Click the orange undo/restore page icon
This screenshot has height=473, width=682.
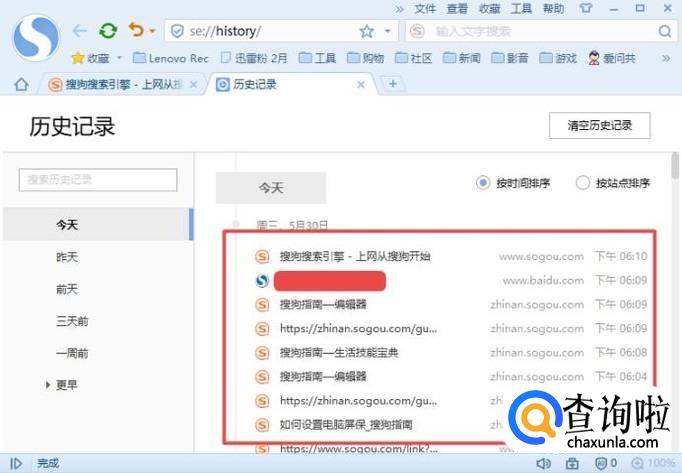click(x=136, y=31)
